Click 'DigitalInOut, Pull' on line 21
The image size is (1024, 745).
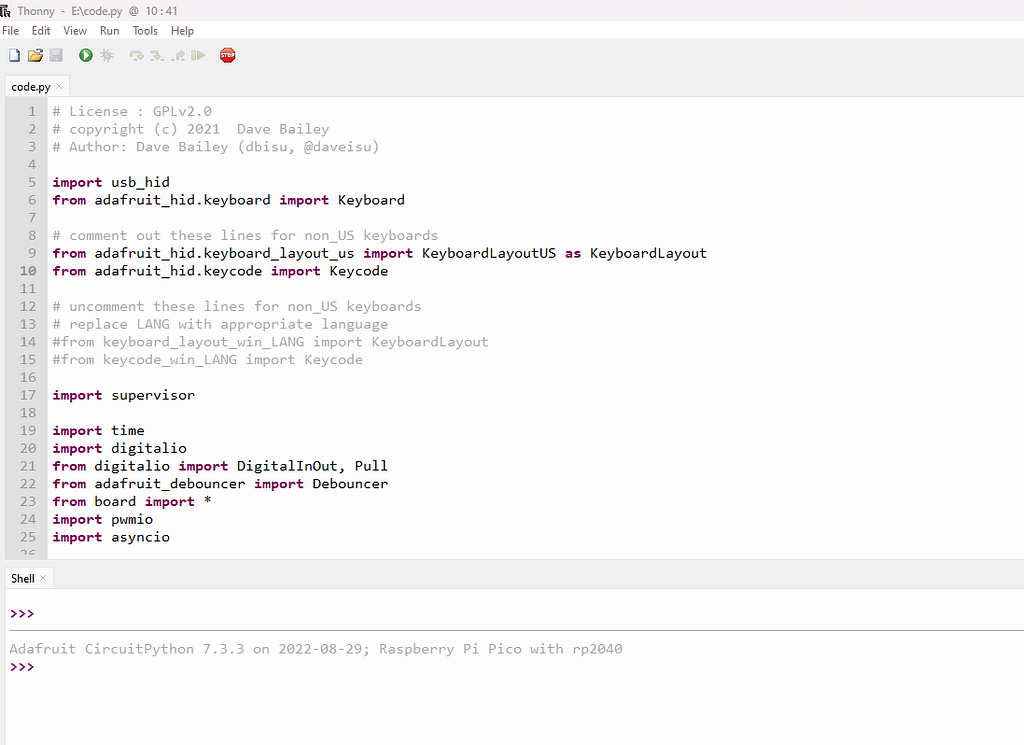coord(312,466)
